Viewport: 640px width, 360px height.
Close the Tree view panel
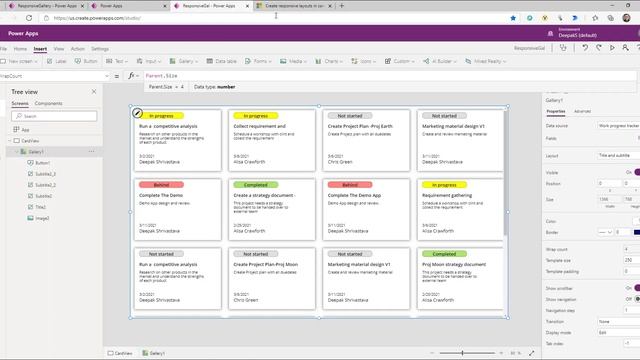pos(94,92)
